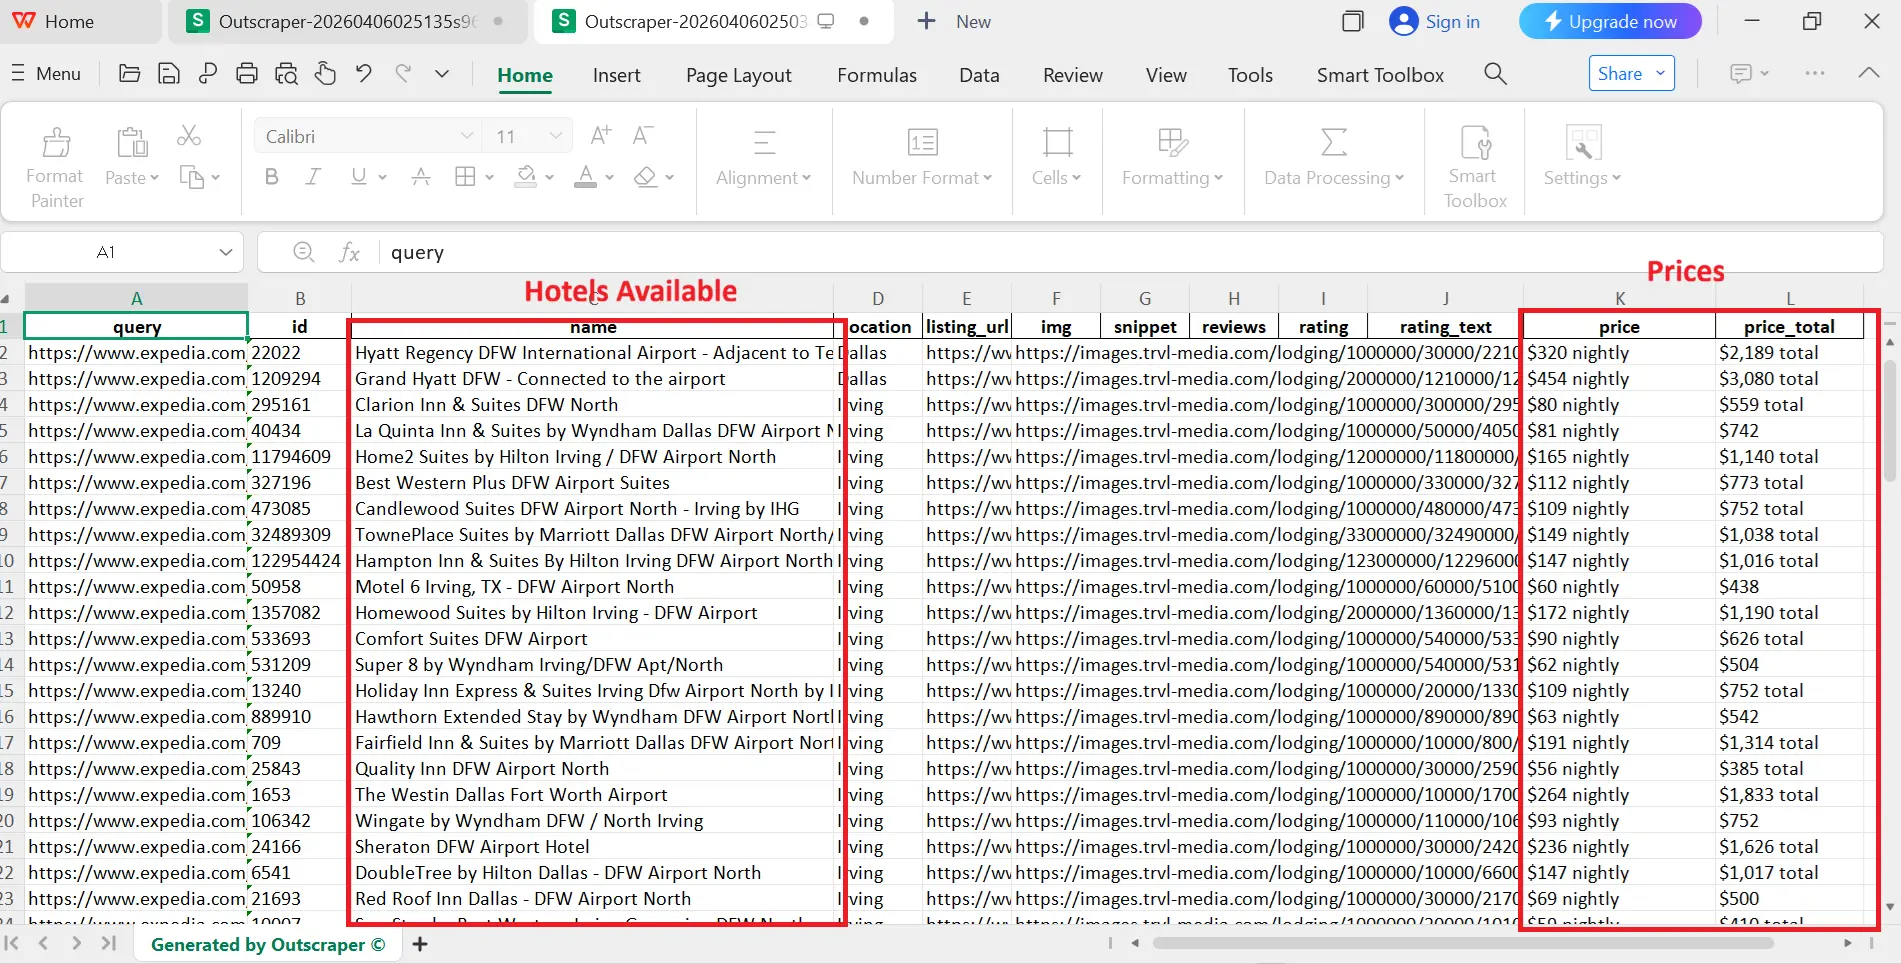The image size is (1901, 964).
Task: Click the Sign in link
Action: [x=1452, y=22]
